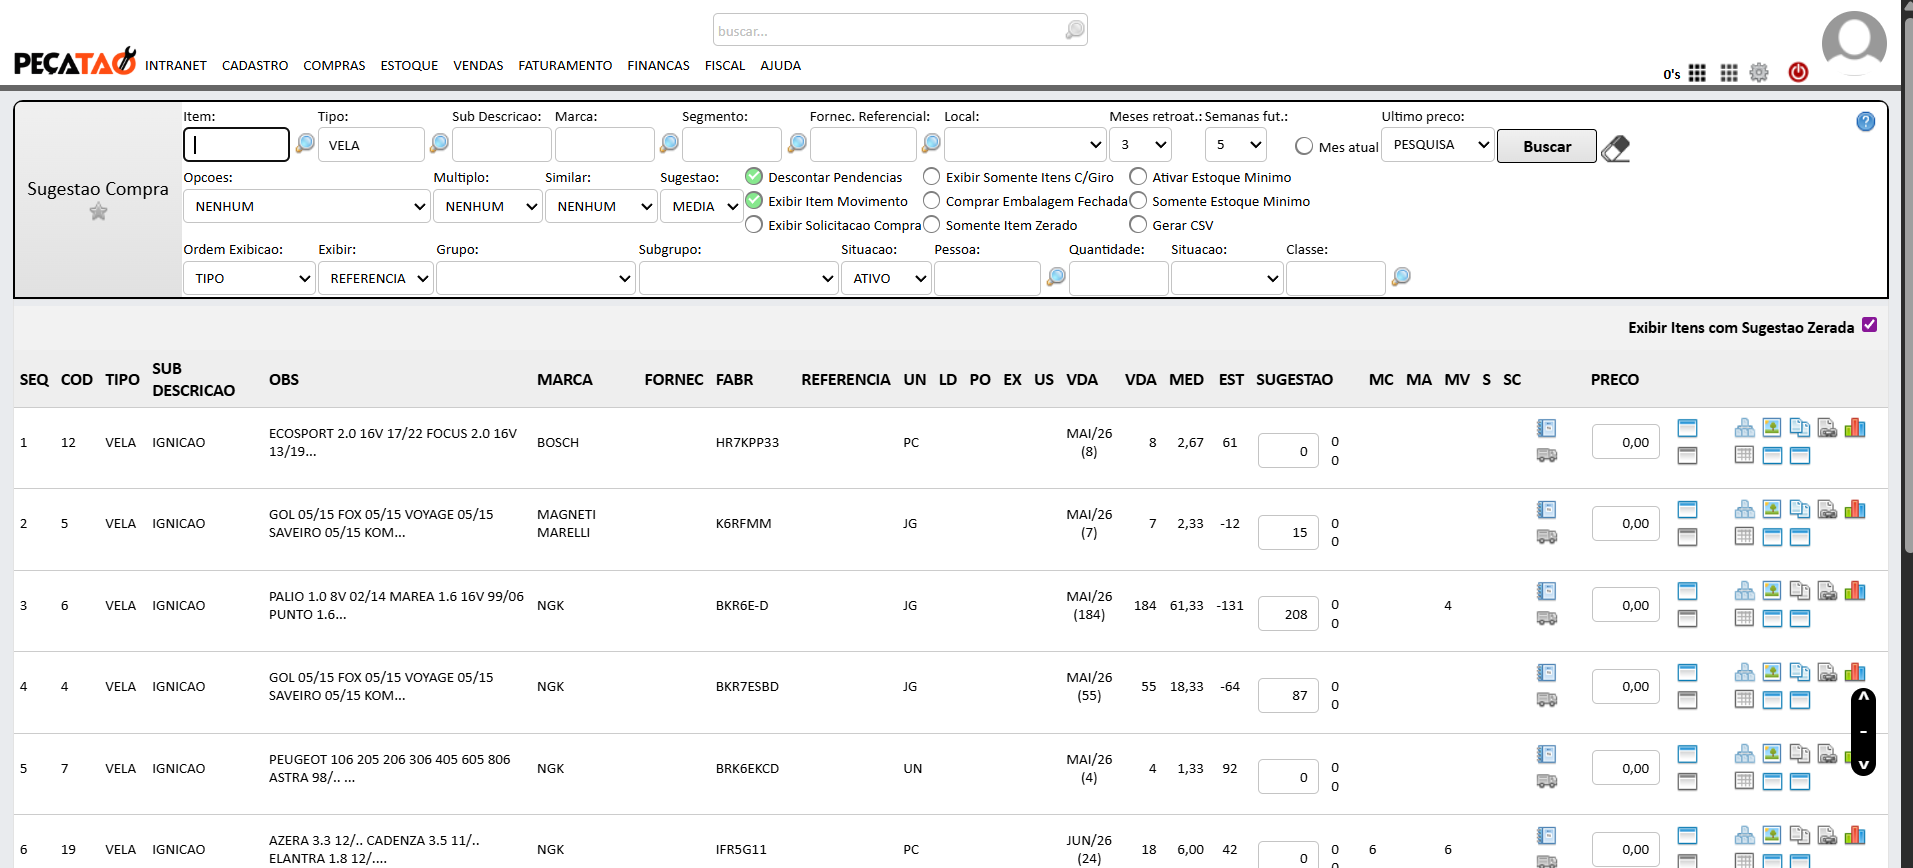Image resolution: width=1913 pixels, height=868 pixels.
Task: Open the blue help question-mark icon
Action: coord(1865,122)
